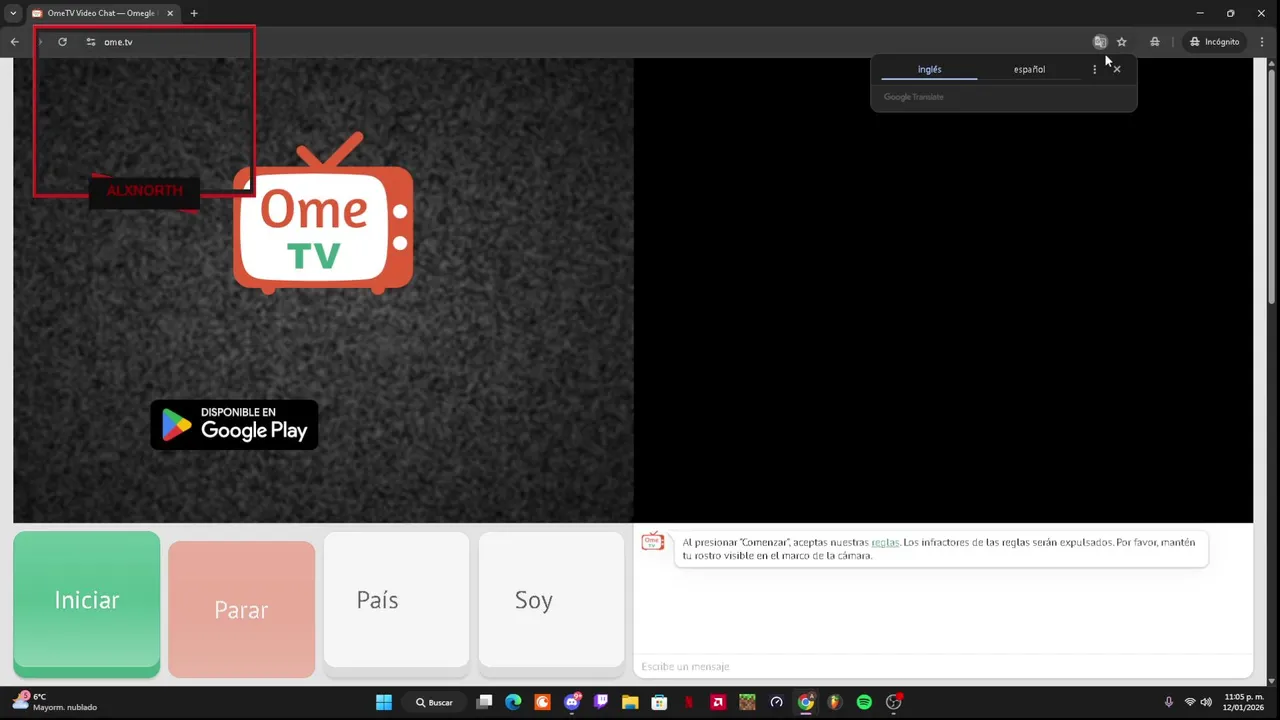Open the Windows Start menu

[x=384, y=702]
